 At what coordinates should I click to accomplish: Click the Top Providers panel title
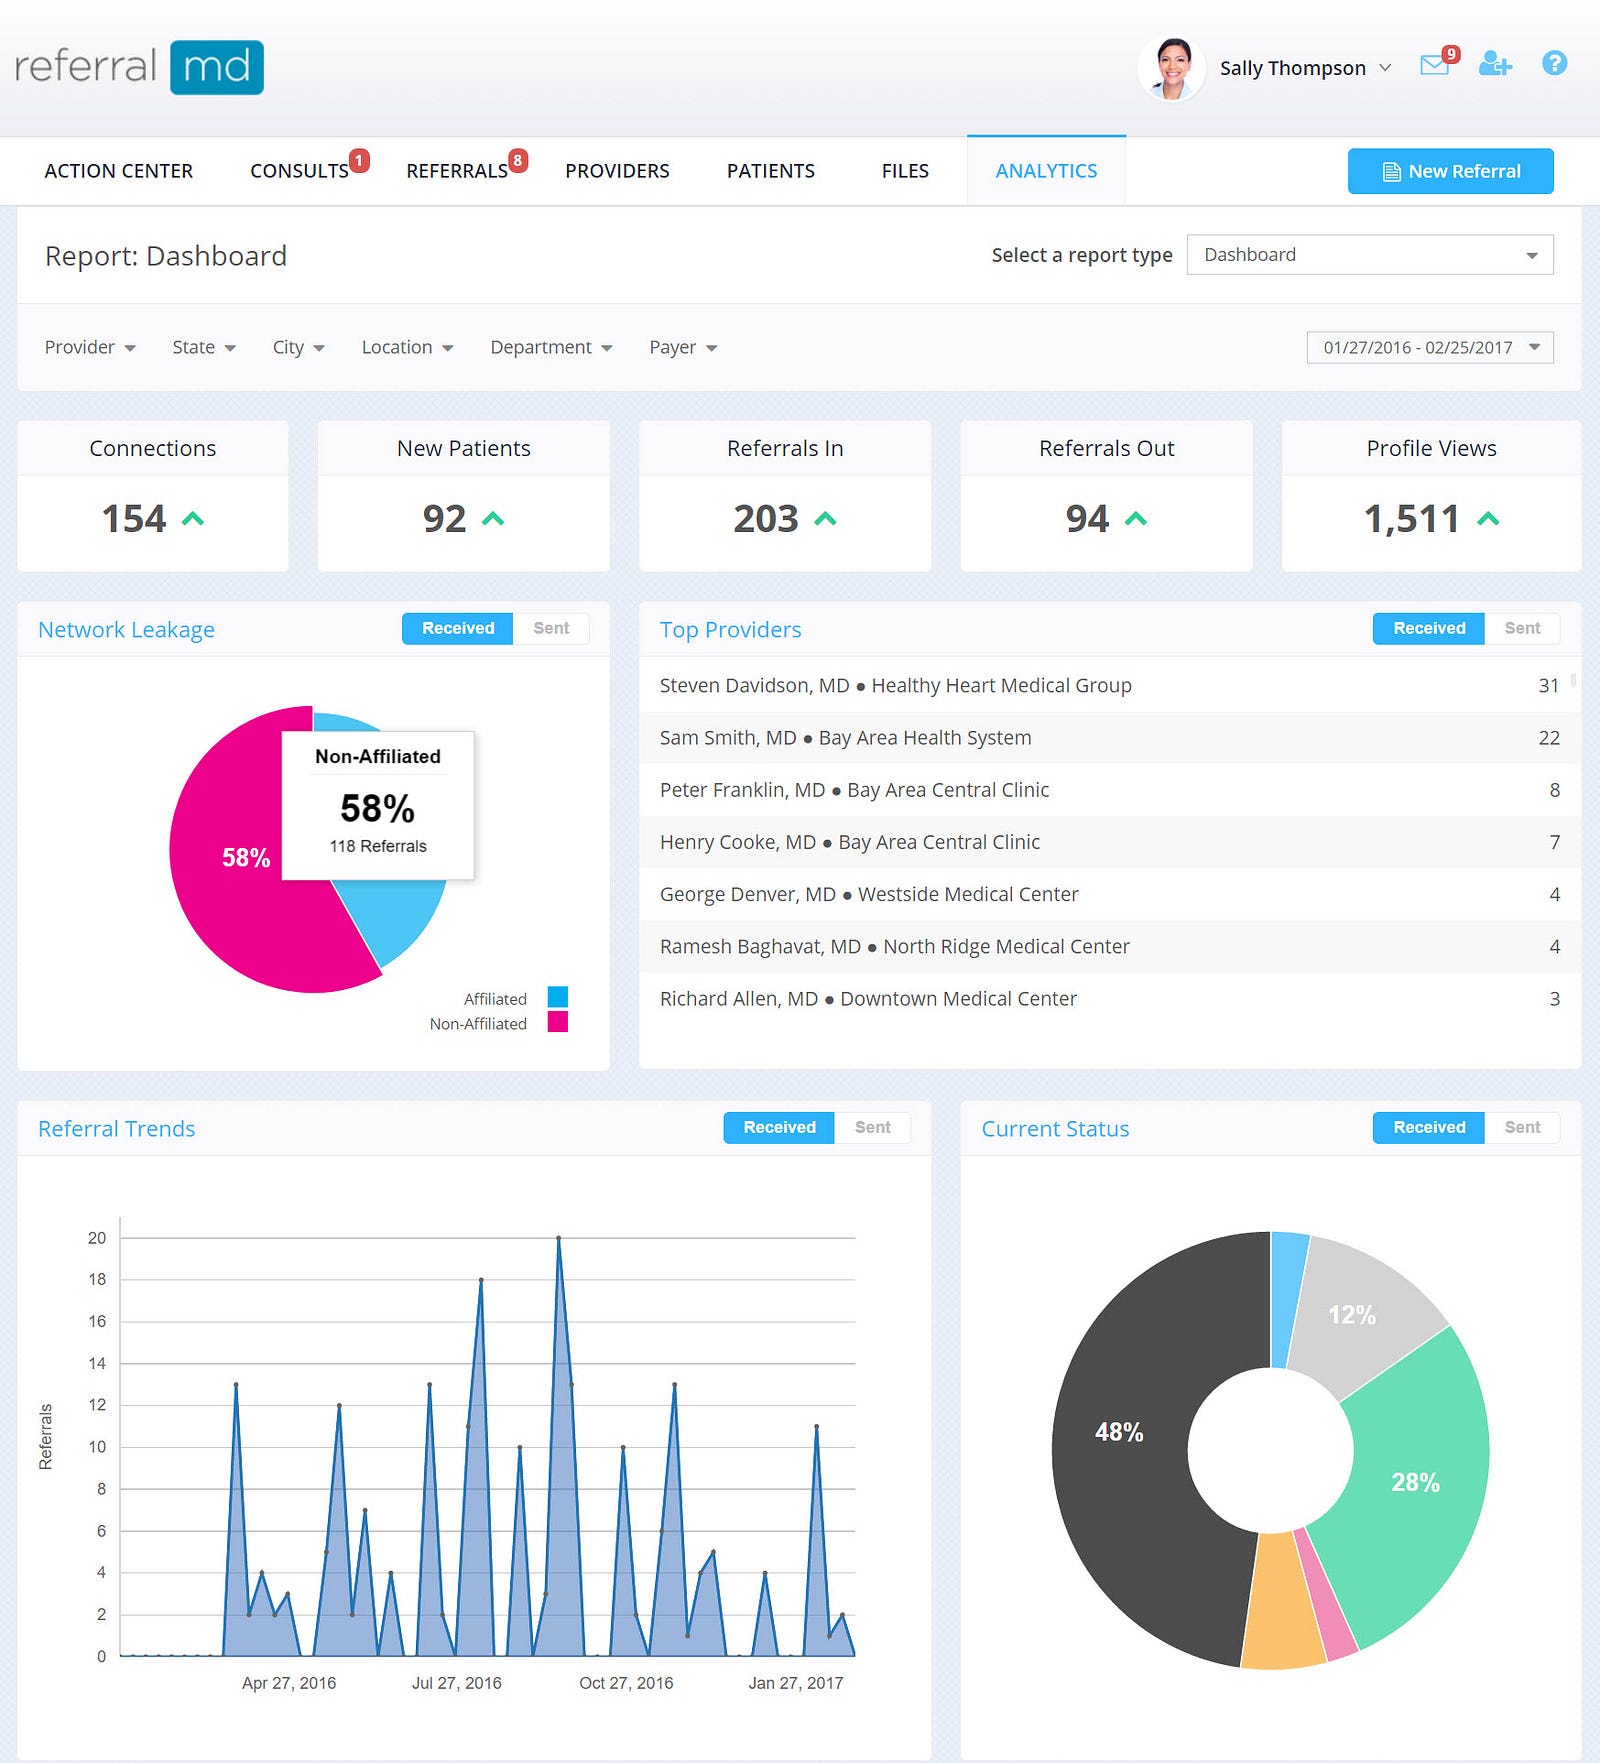pos(730,629)
